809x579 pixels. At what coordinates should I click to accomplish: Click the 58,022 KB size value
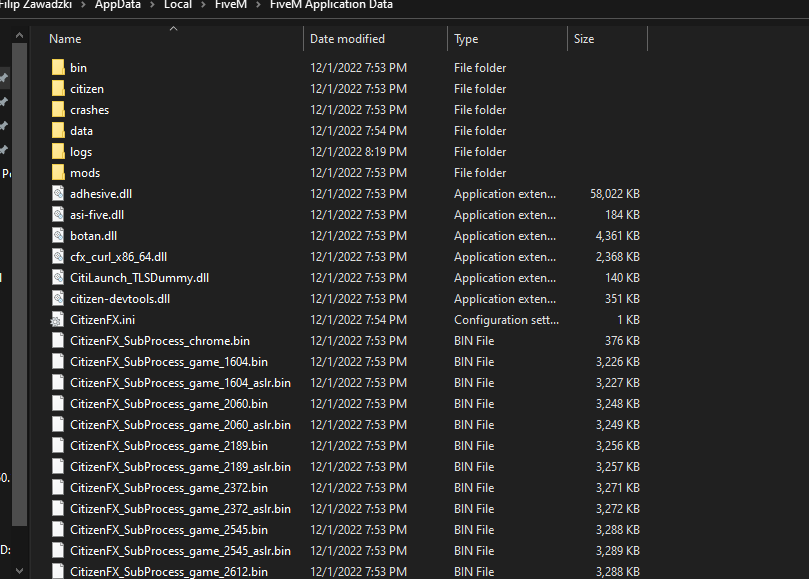(x=615, y=194)
